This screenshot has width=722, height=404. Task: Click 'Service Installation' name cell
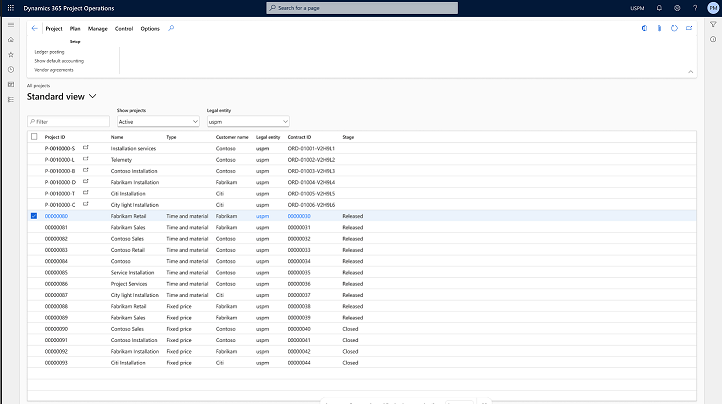tap(132, 273)
